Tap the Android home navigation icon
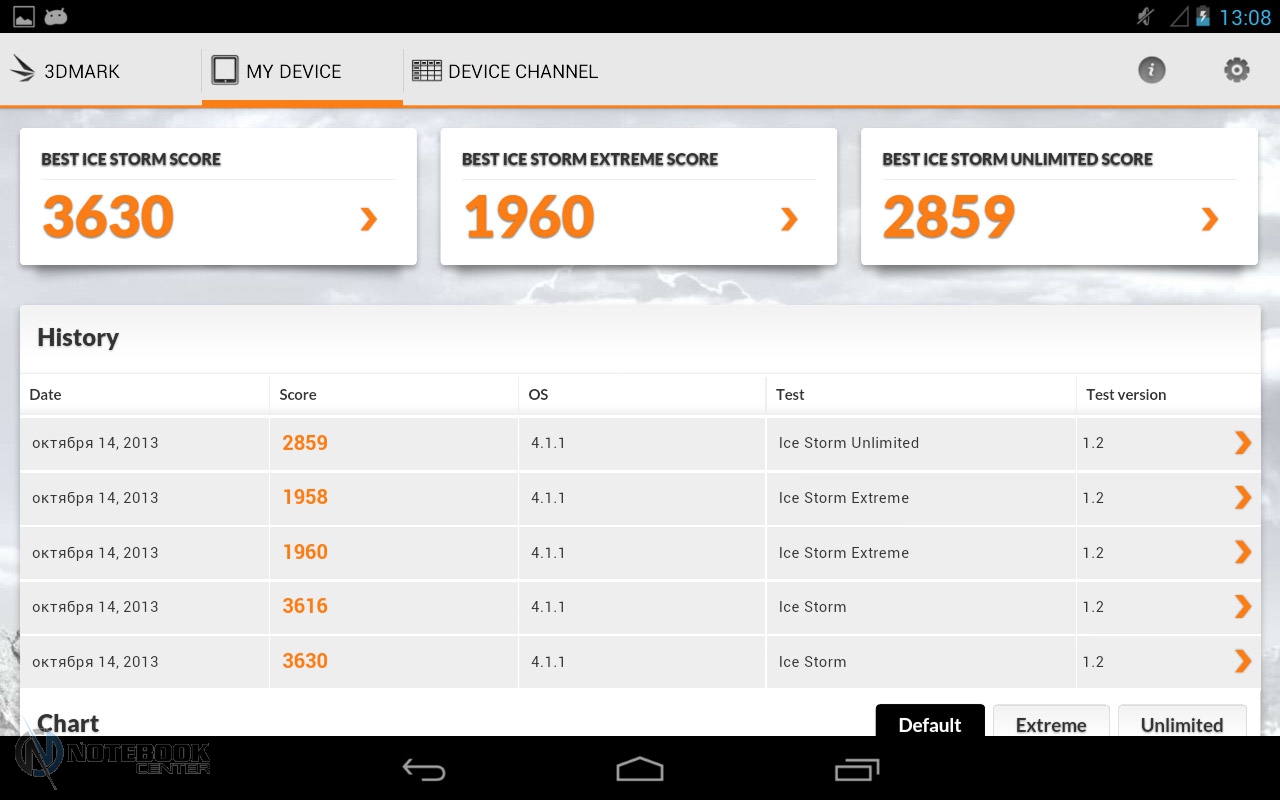This screenshot has height=800, width=1280. tap(640, 769)
